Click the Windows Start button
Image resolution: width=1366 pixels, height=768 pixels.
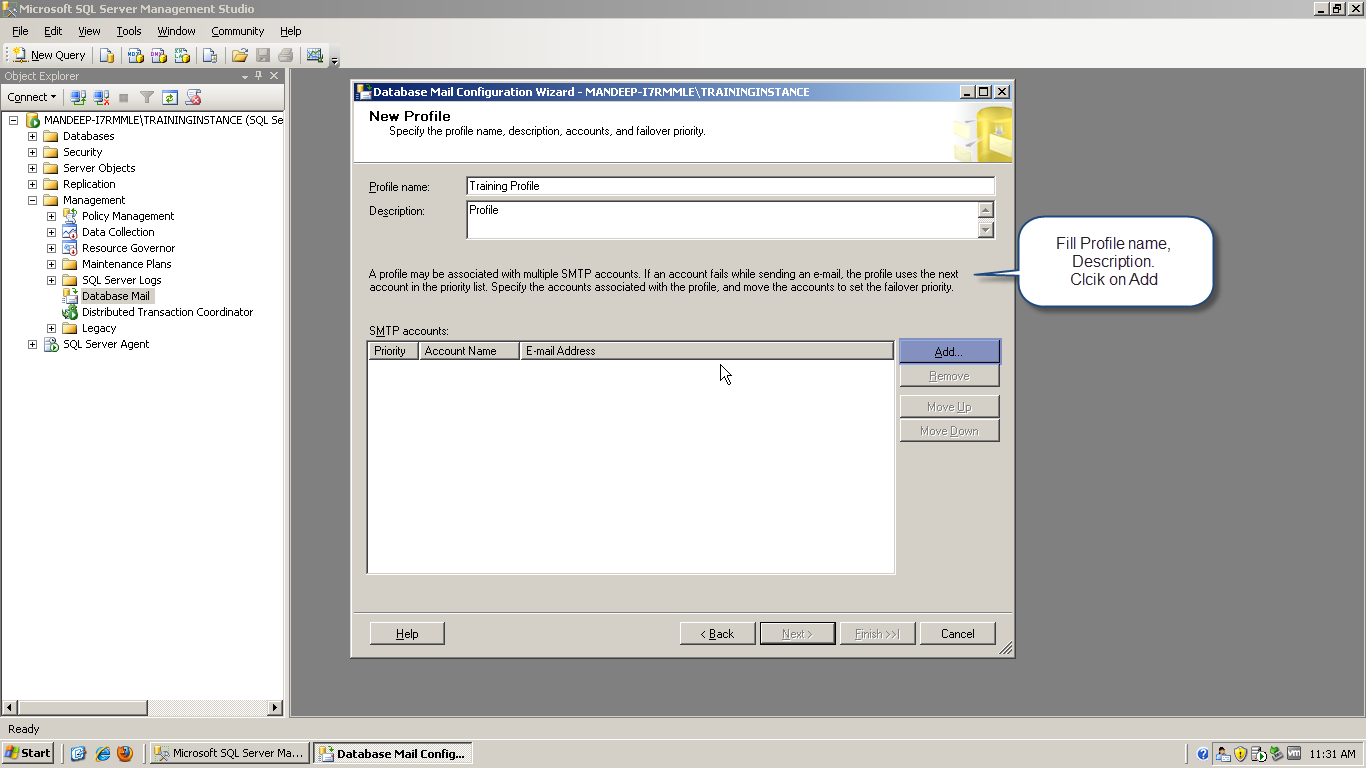click(x=28, y=753)
